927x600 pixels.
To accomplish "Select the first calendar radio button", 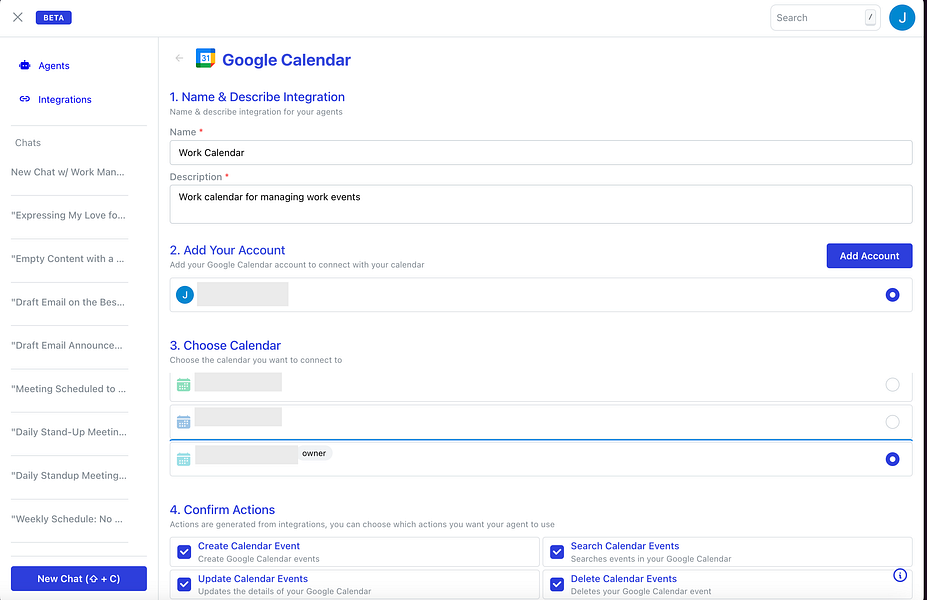I will point(892,385).
